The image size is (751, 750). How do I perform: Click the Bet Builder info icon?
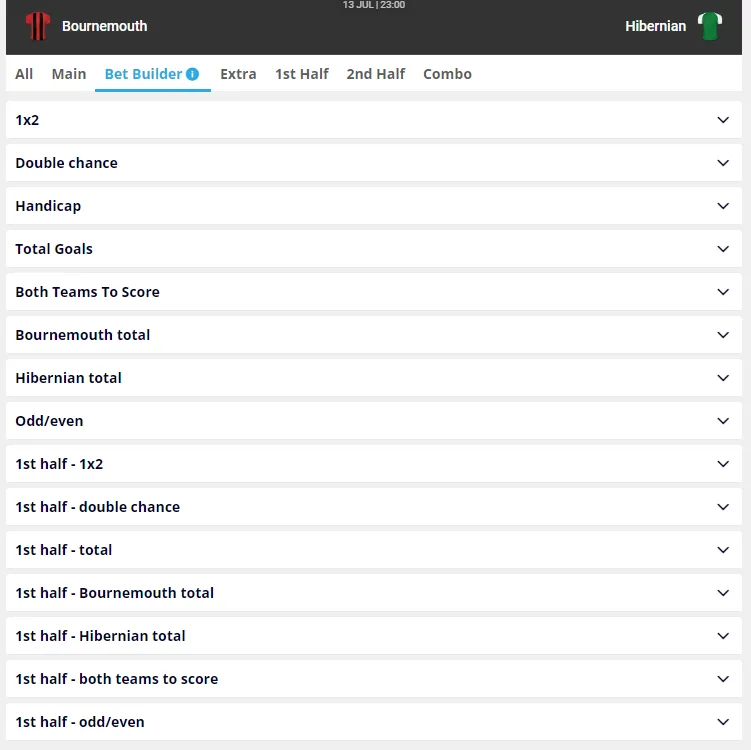(x=193, y=74)
